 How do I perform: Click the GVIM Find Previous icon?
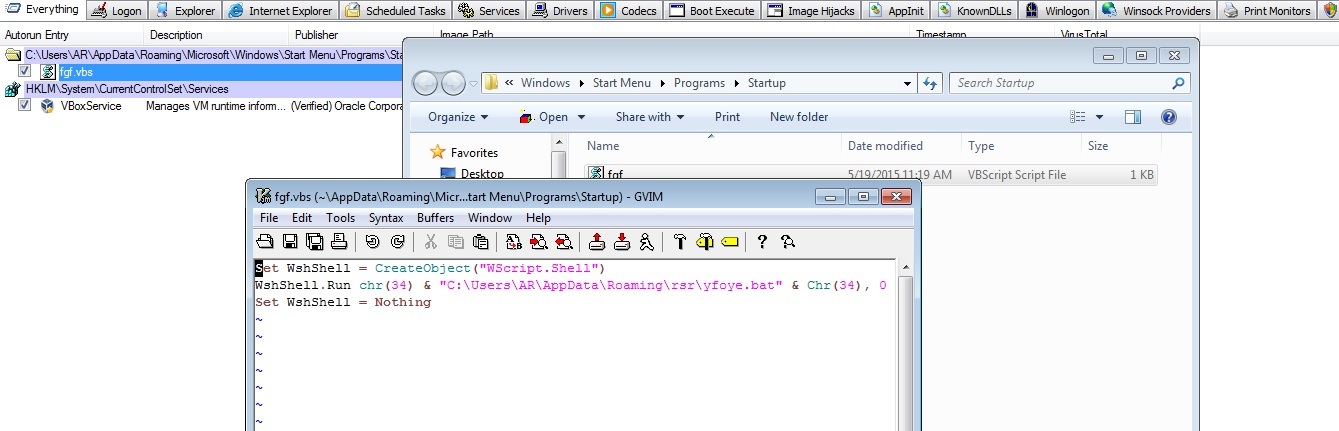(563, 241)
